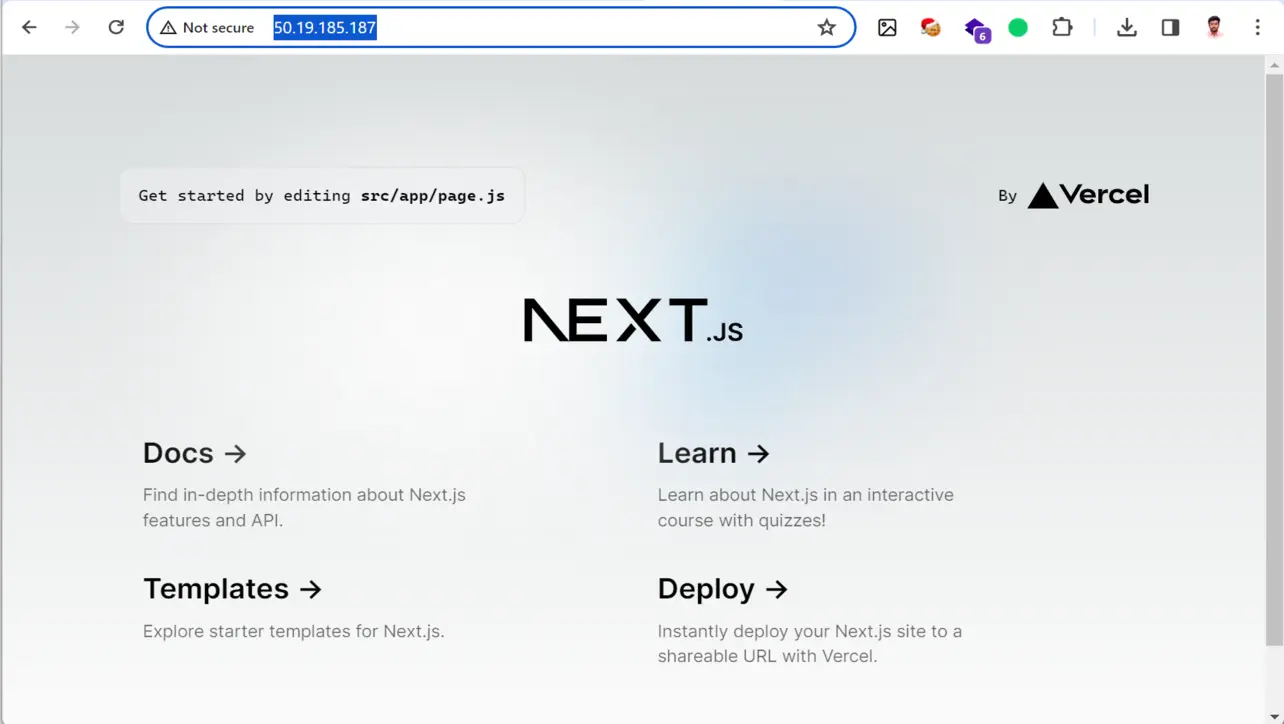Click the green circle extension icon

pos(1018,28)
